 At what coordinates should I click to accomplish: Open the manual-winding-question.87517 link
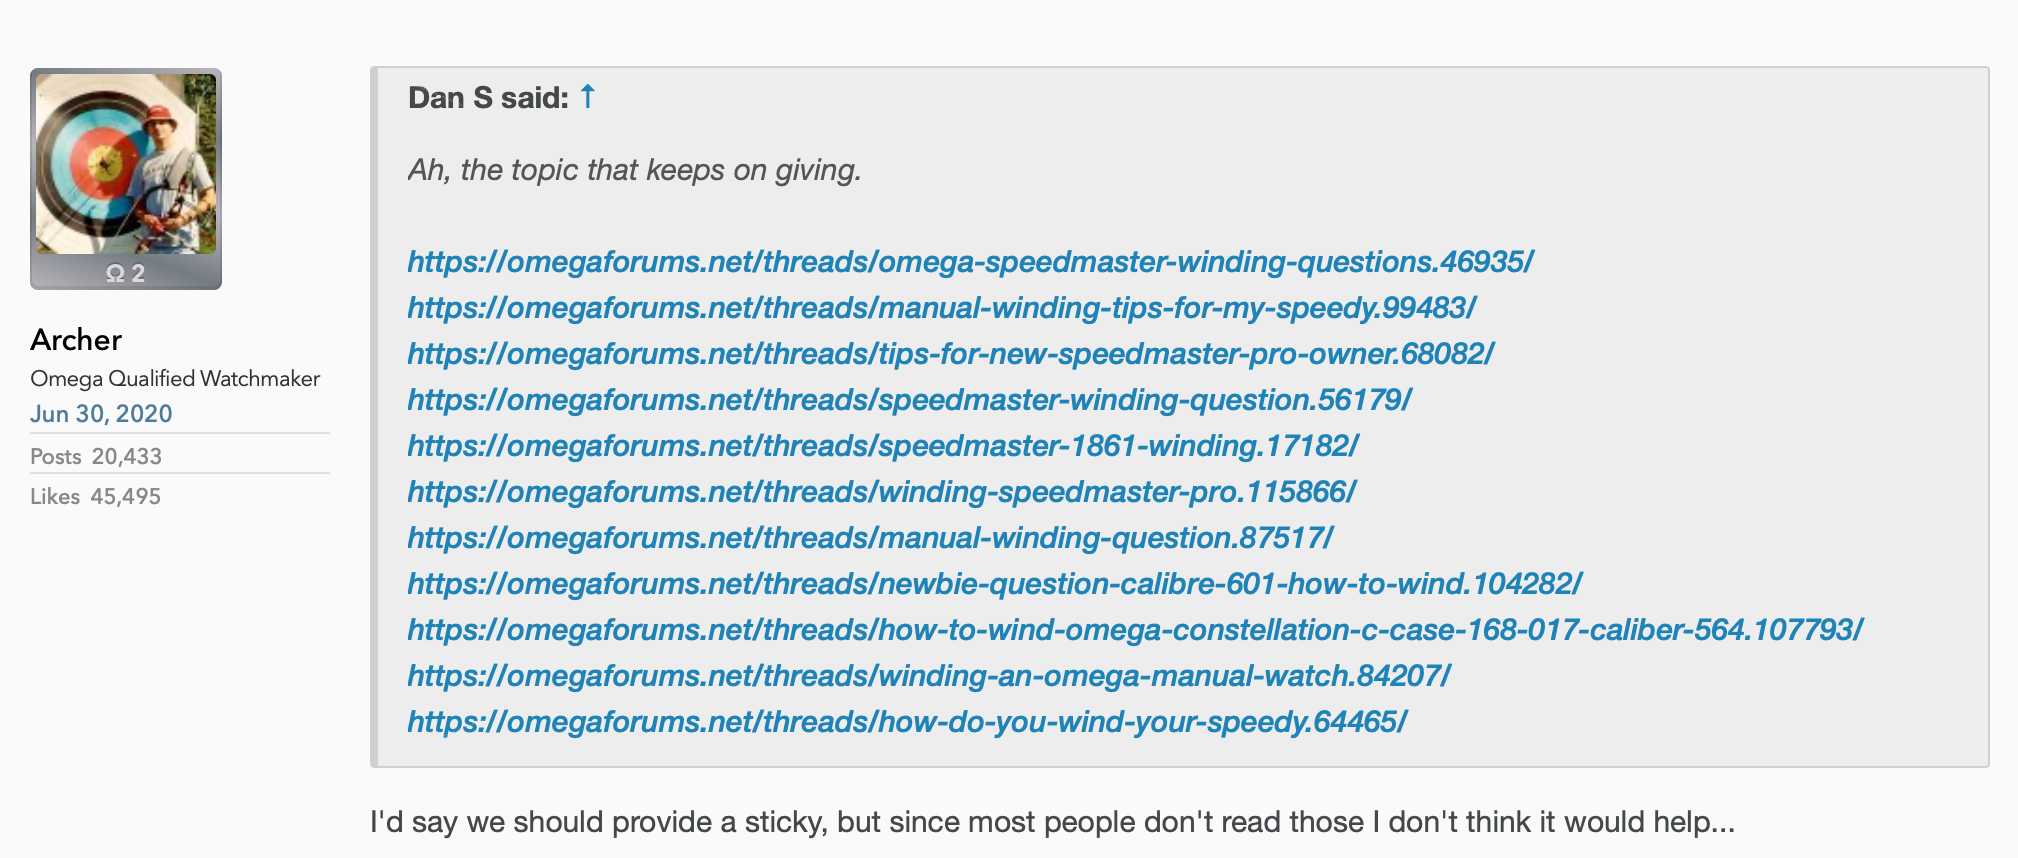click(870, 538)
